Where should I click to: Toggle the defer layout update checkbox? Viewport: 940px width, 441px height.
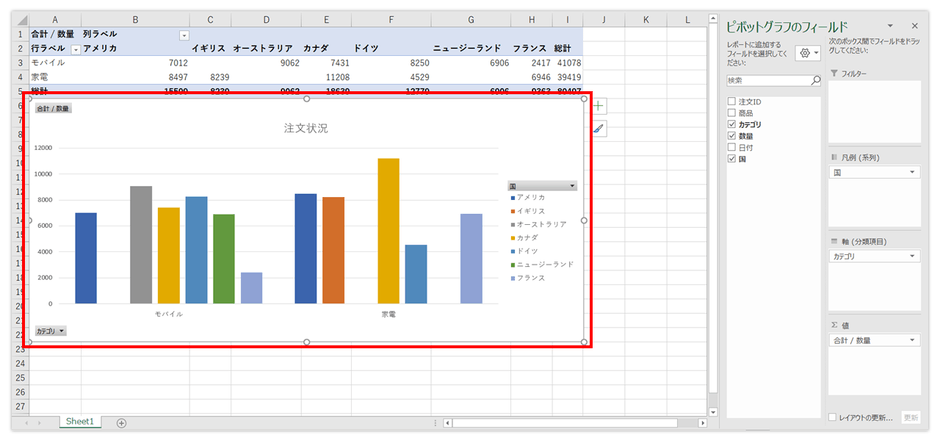coord(833,416)
